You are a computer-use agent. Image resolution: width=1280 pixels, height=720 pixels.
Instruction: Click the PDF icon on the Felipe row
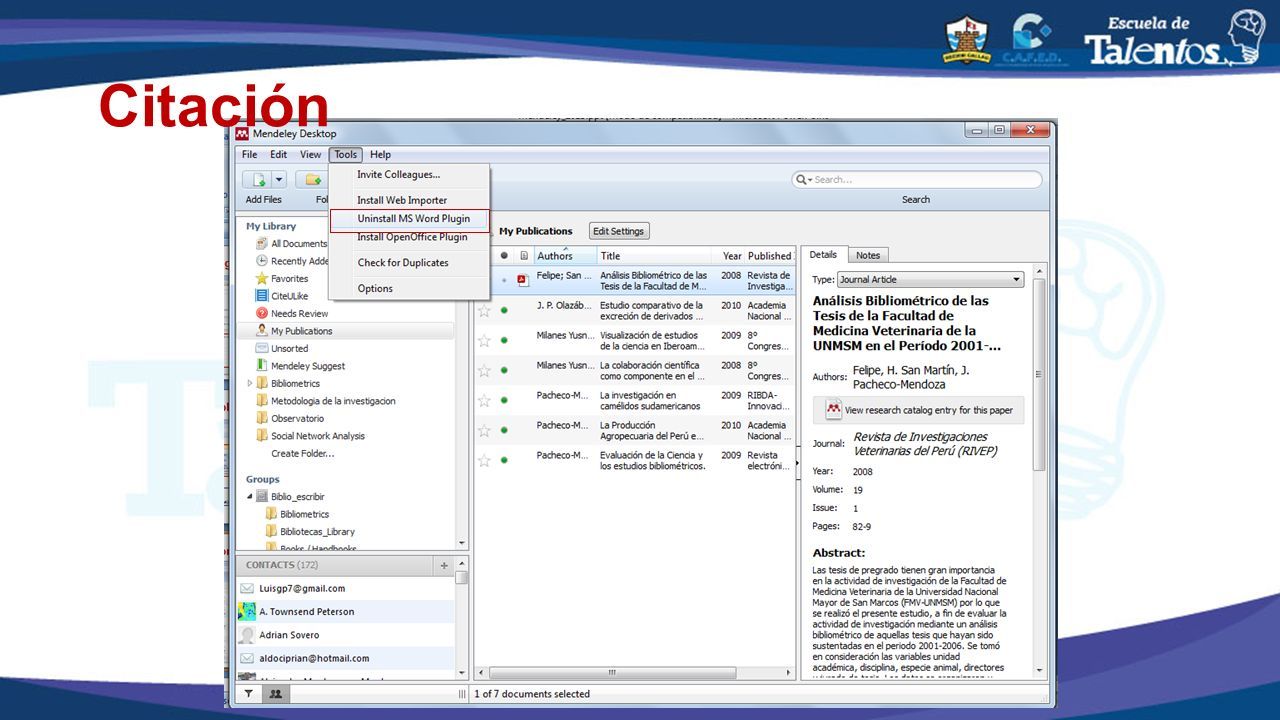(523, 280)
